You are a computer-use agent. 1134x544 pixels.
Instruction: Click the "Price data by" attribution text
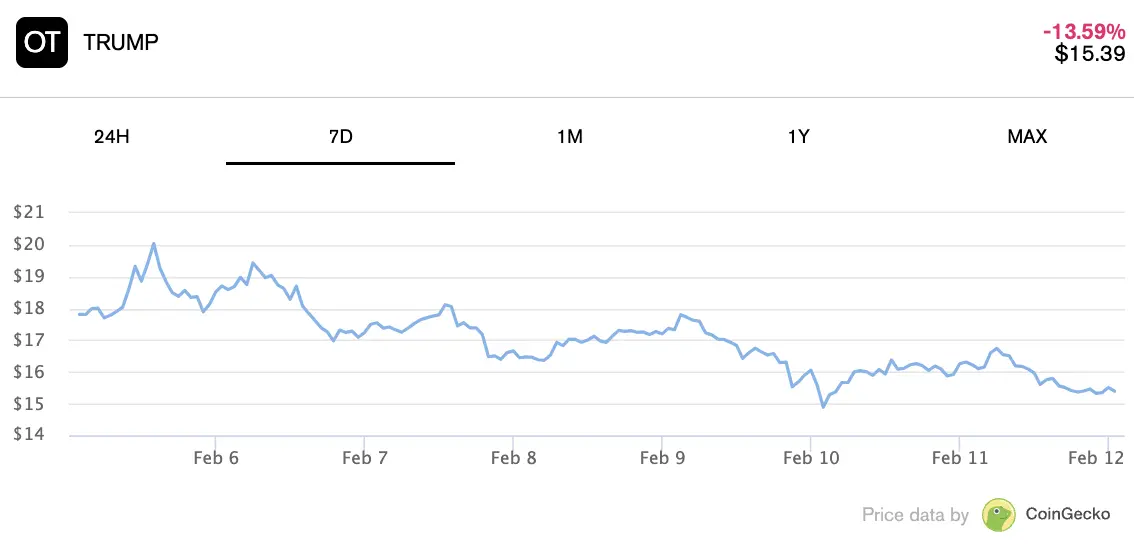coord(915,516)
